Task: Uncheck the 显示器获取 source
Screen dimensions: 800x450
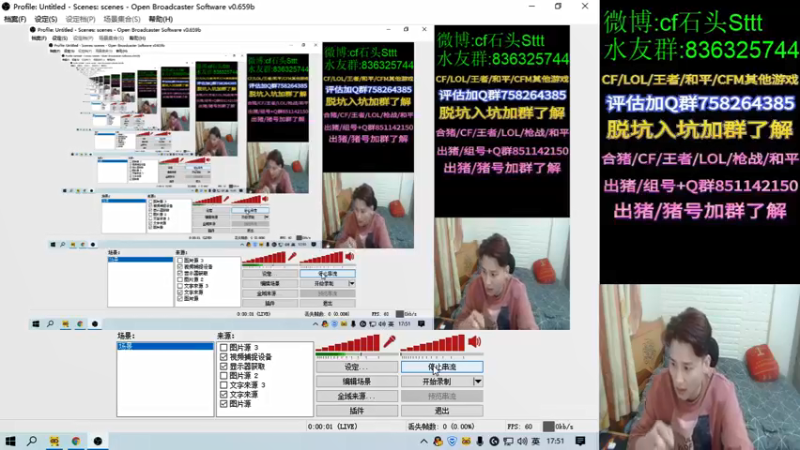Action: point(223,366)
